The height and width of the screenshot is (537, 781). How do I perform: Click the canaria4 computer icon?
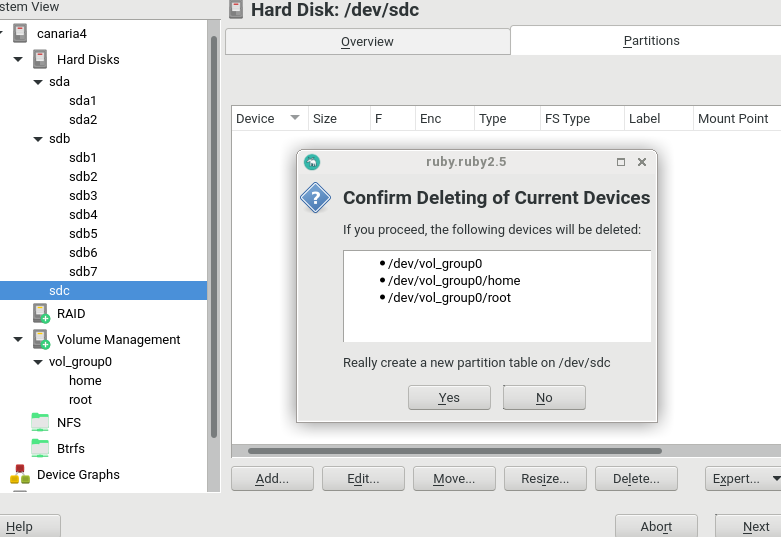tap(20, 34)
